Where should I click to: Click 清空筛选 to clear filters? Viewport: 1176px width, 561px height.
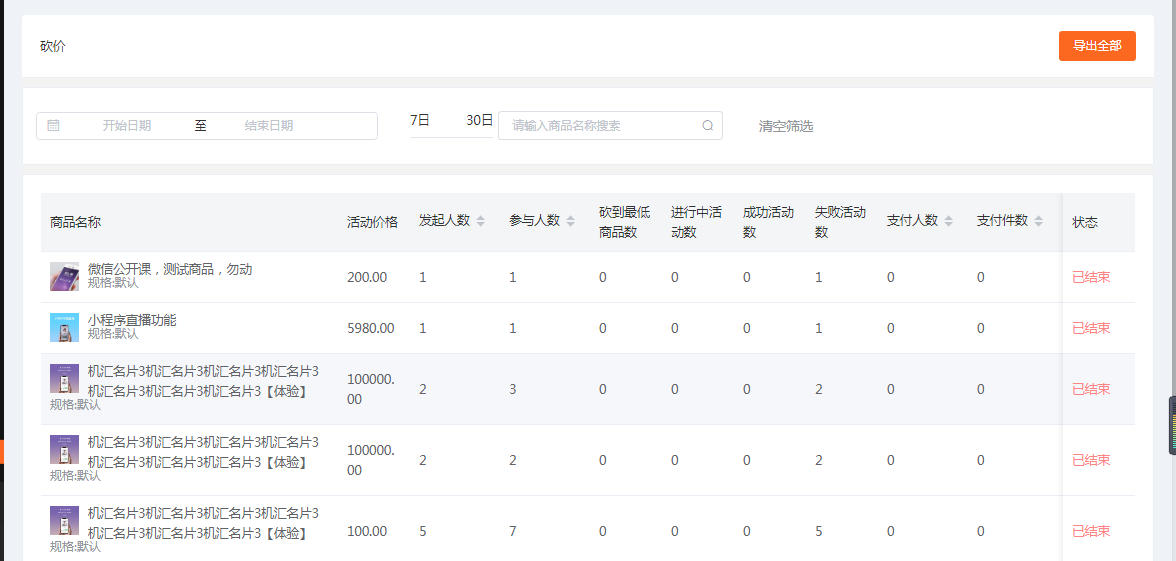[x=785, y=126]
